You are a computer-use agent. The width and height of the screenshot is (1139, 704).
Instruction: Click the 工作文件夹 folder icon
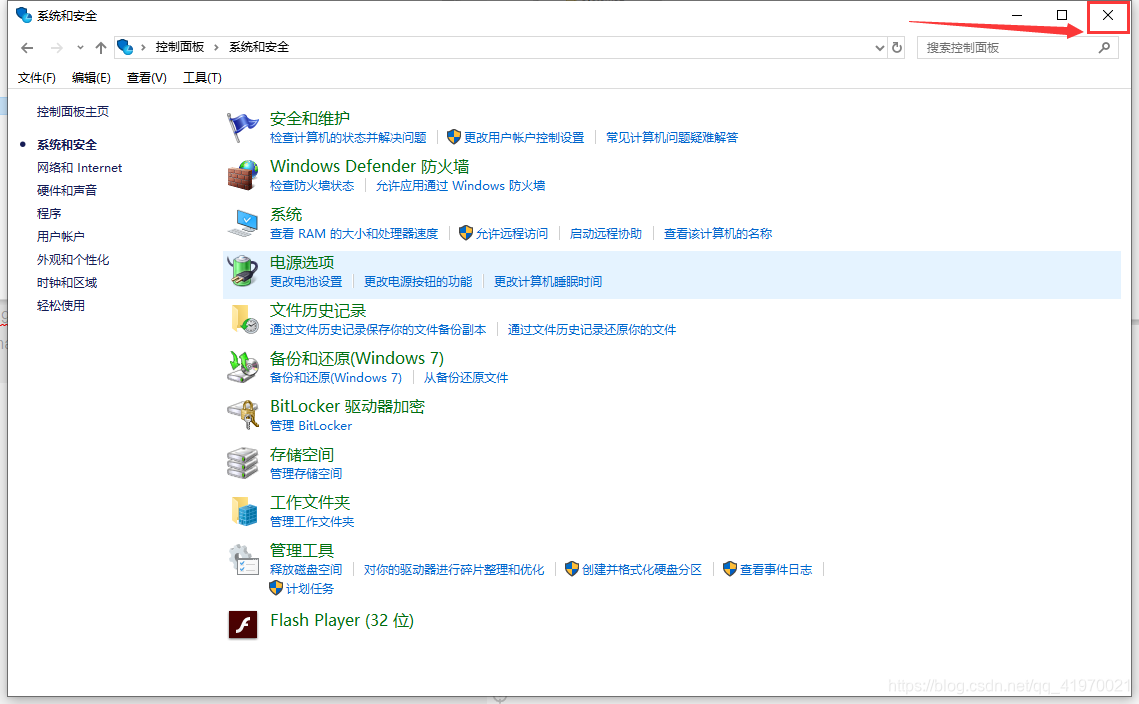click(244, 511)
